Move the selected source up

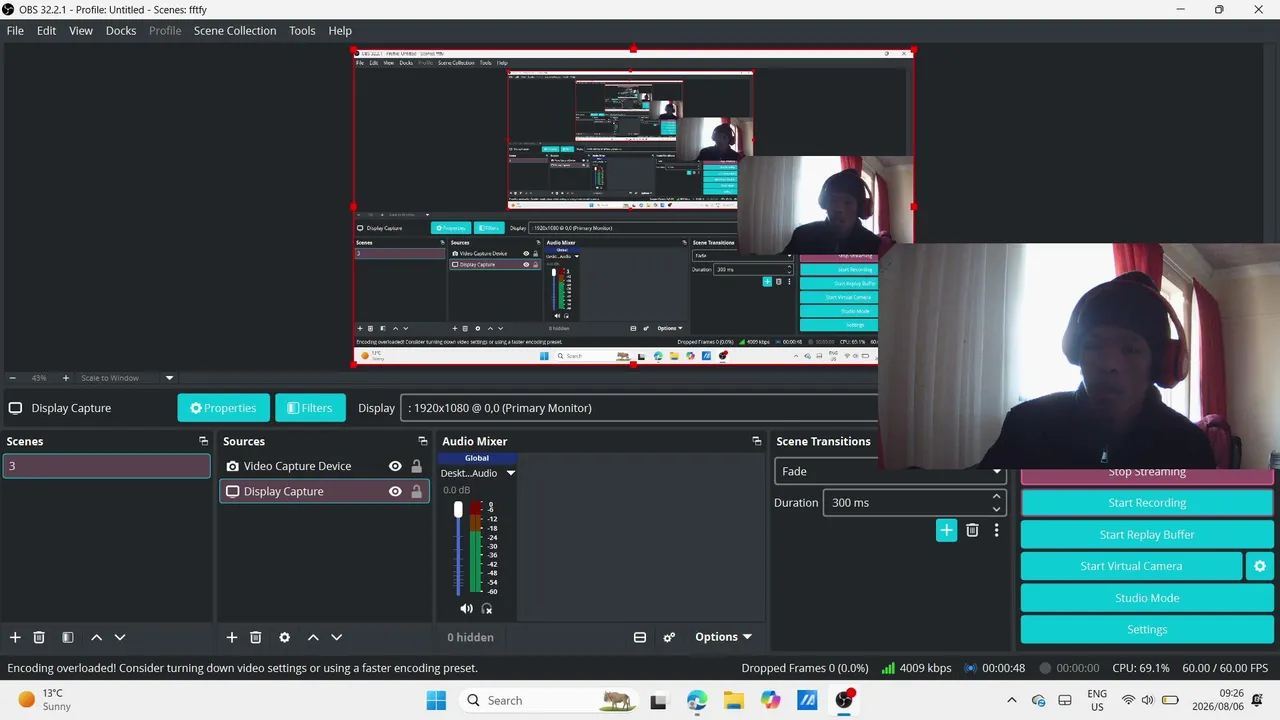313,637
